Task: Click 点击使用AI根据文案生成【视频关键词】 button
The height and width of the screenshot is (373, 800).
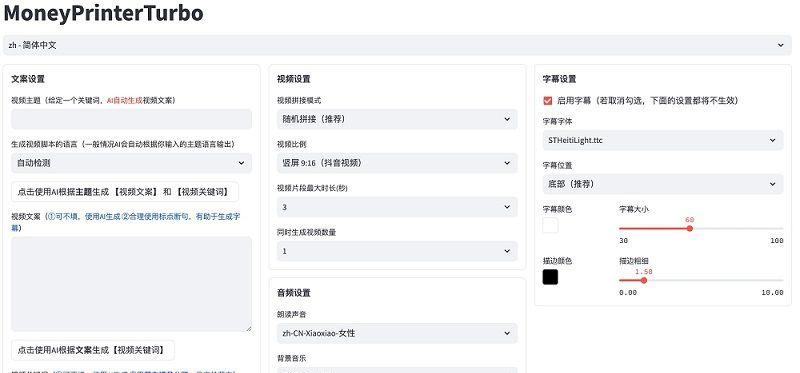Action: click(x=93, y=350)
